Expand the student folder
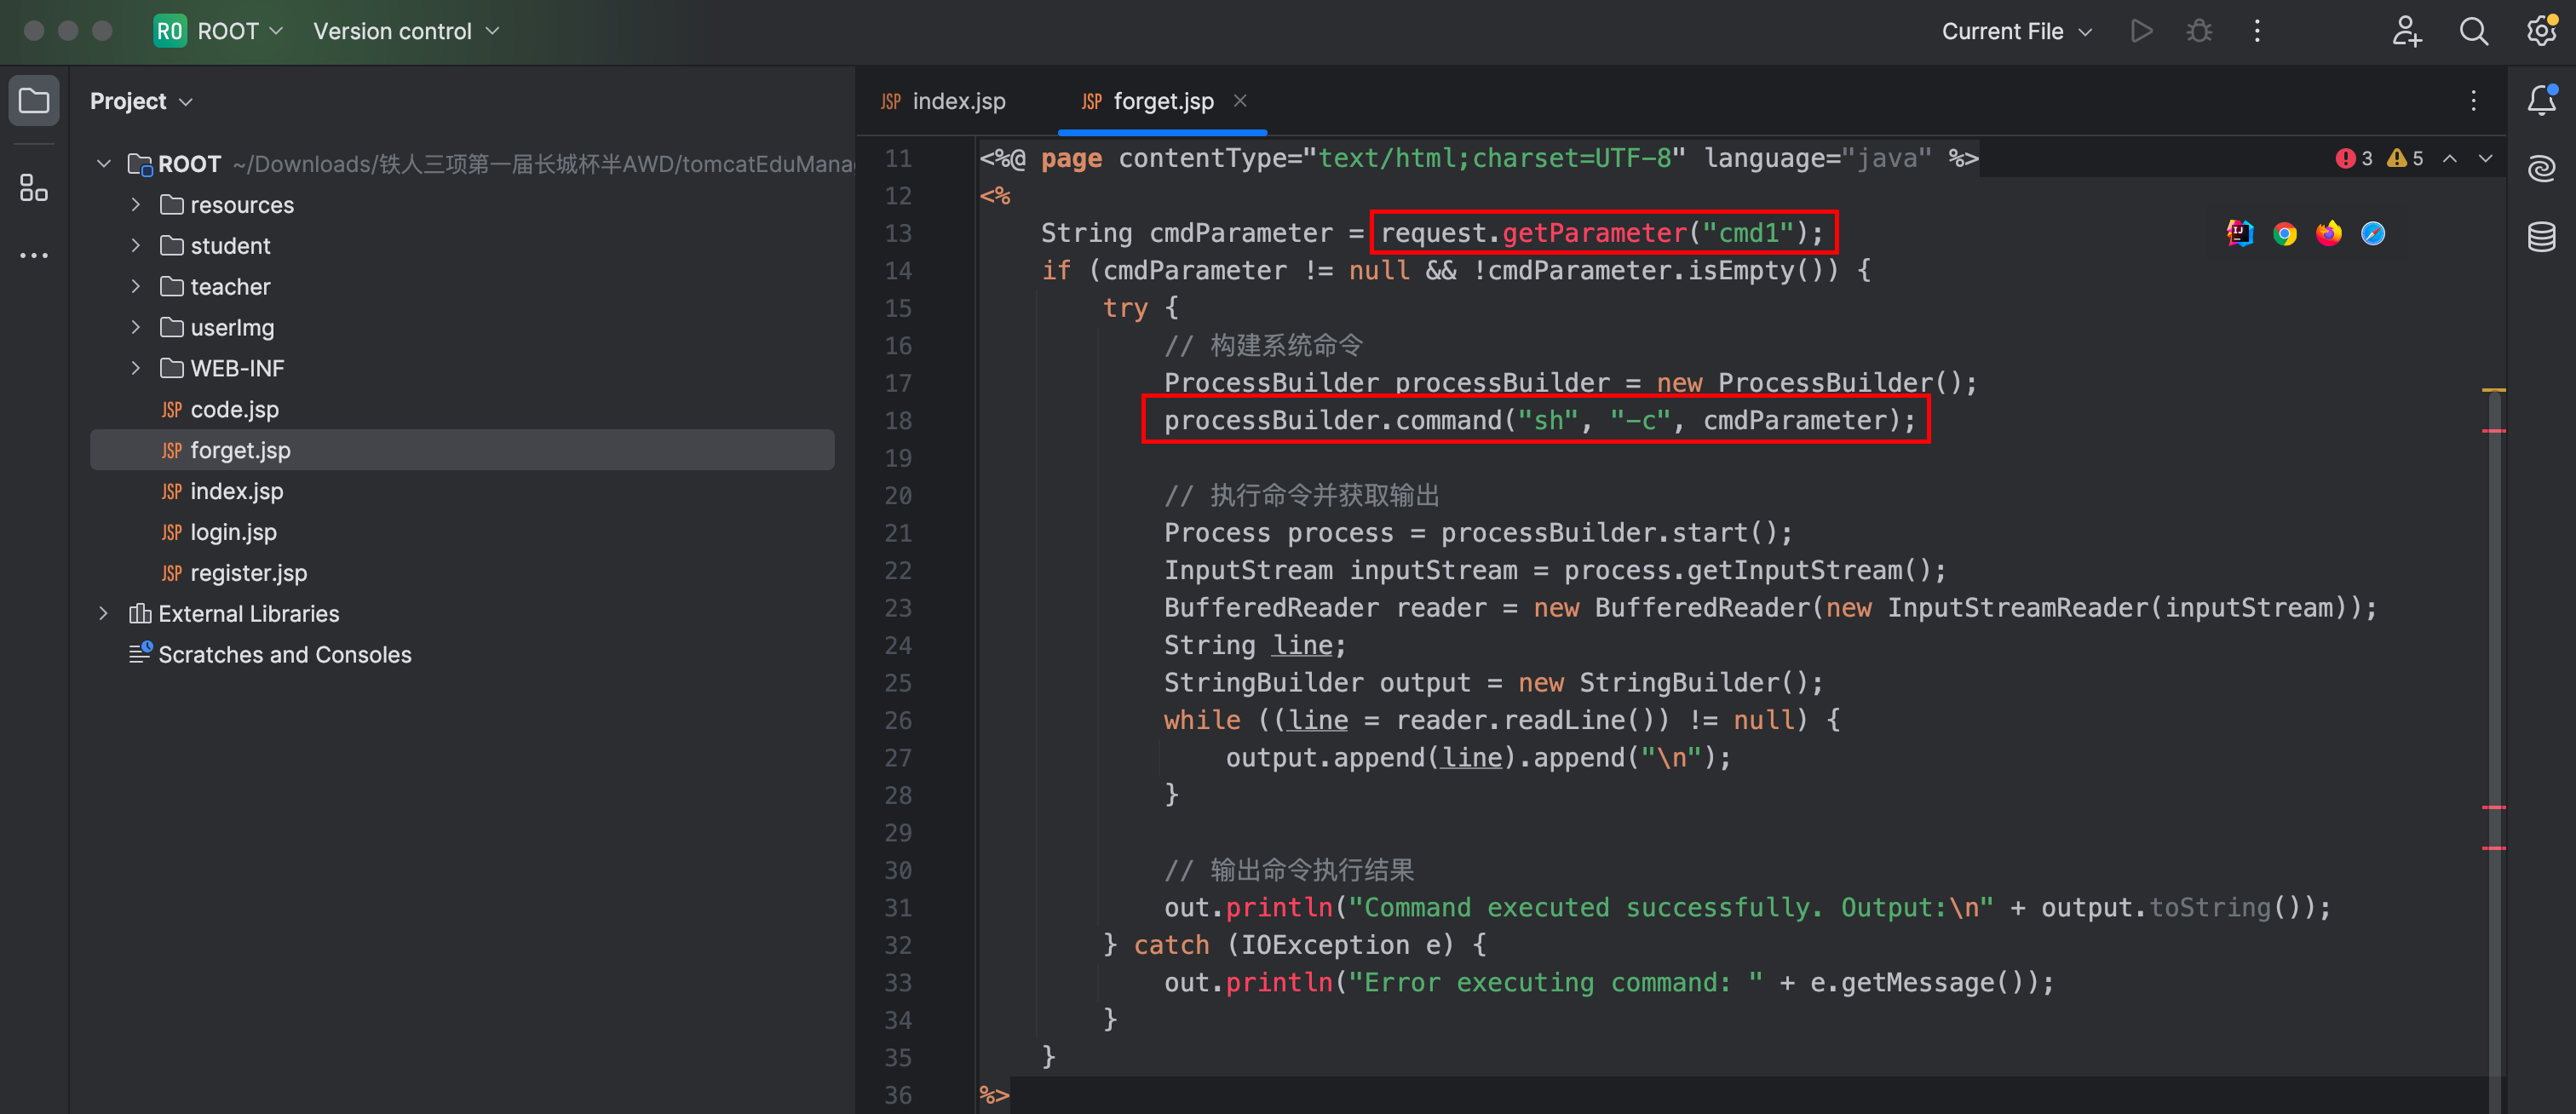 coord(135,245)
